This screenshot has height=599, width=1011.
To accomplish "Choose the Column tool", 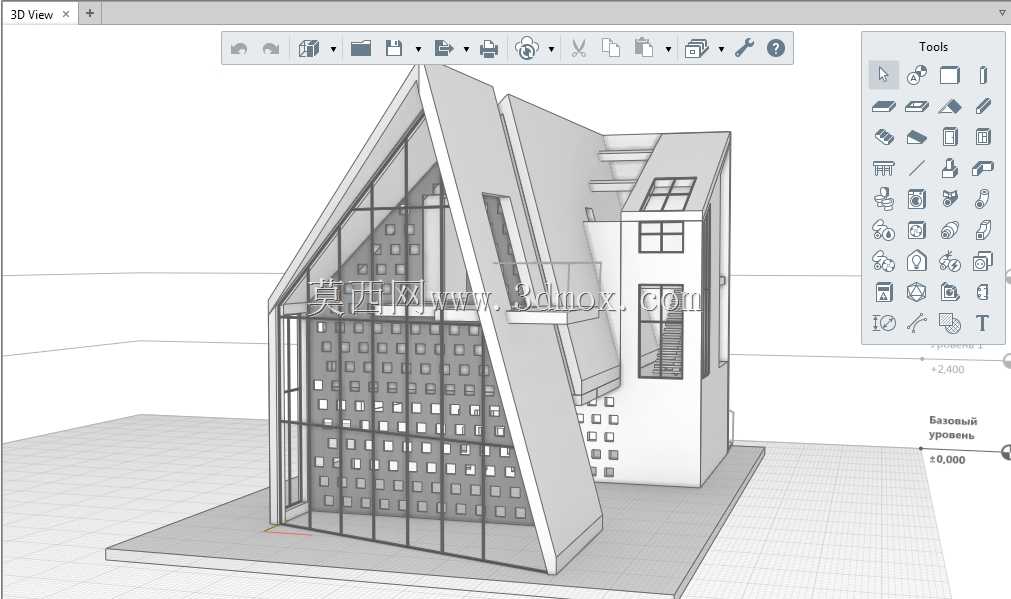I will click(x=983, y=75).
